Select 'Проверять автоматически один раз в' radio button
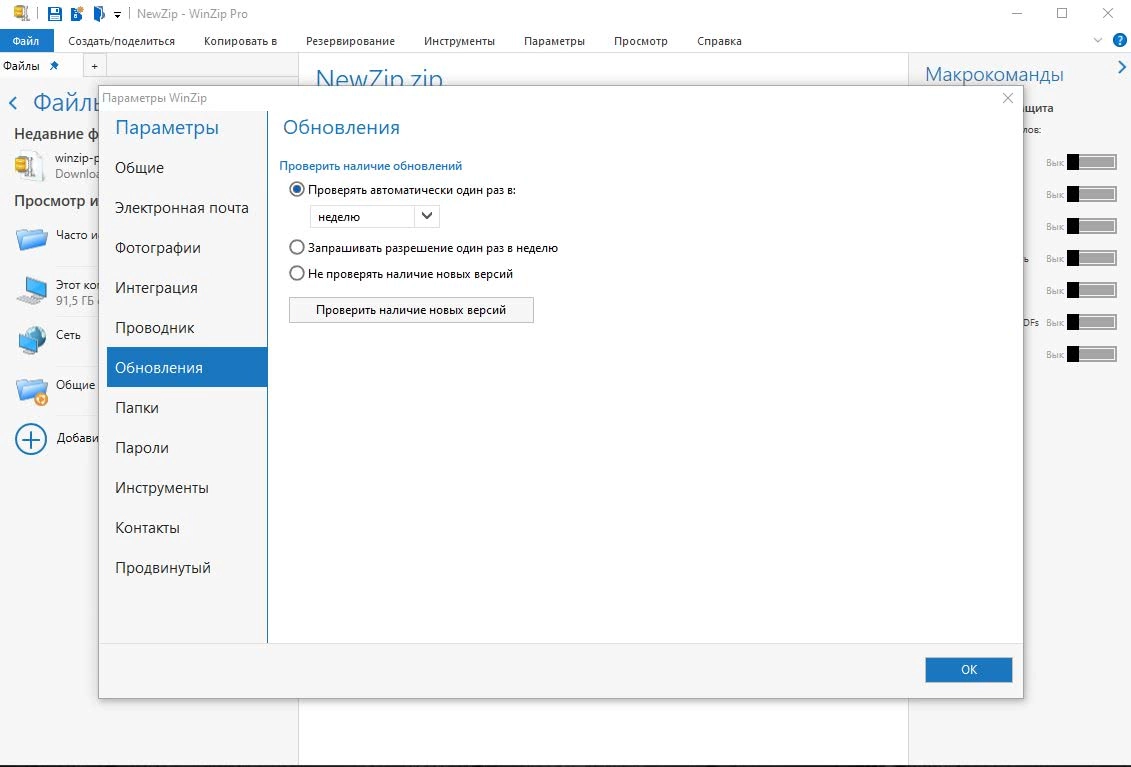The width and height of the screenshot is (1131, 767). point(296,190)
